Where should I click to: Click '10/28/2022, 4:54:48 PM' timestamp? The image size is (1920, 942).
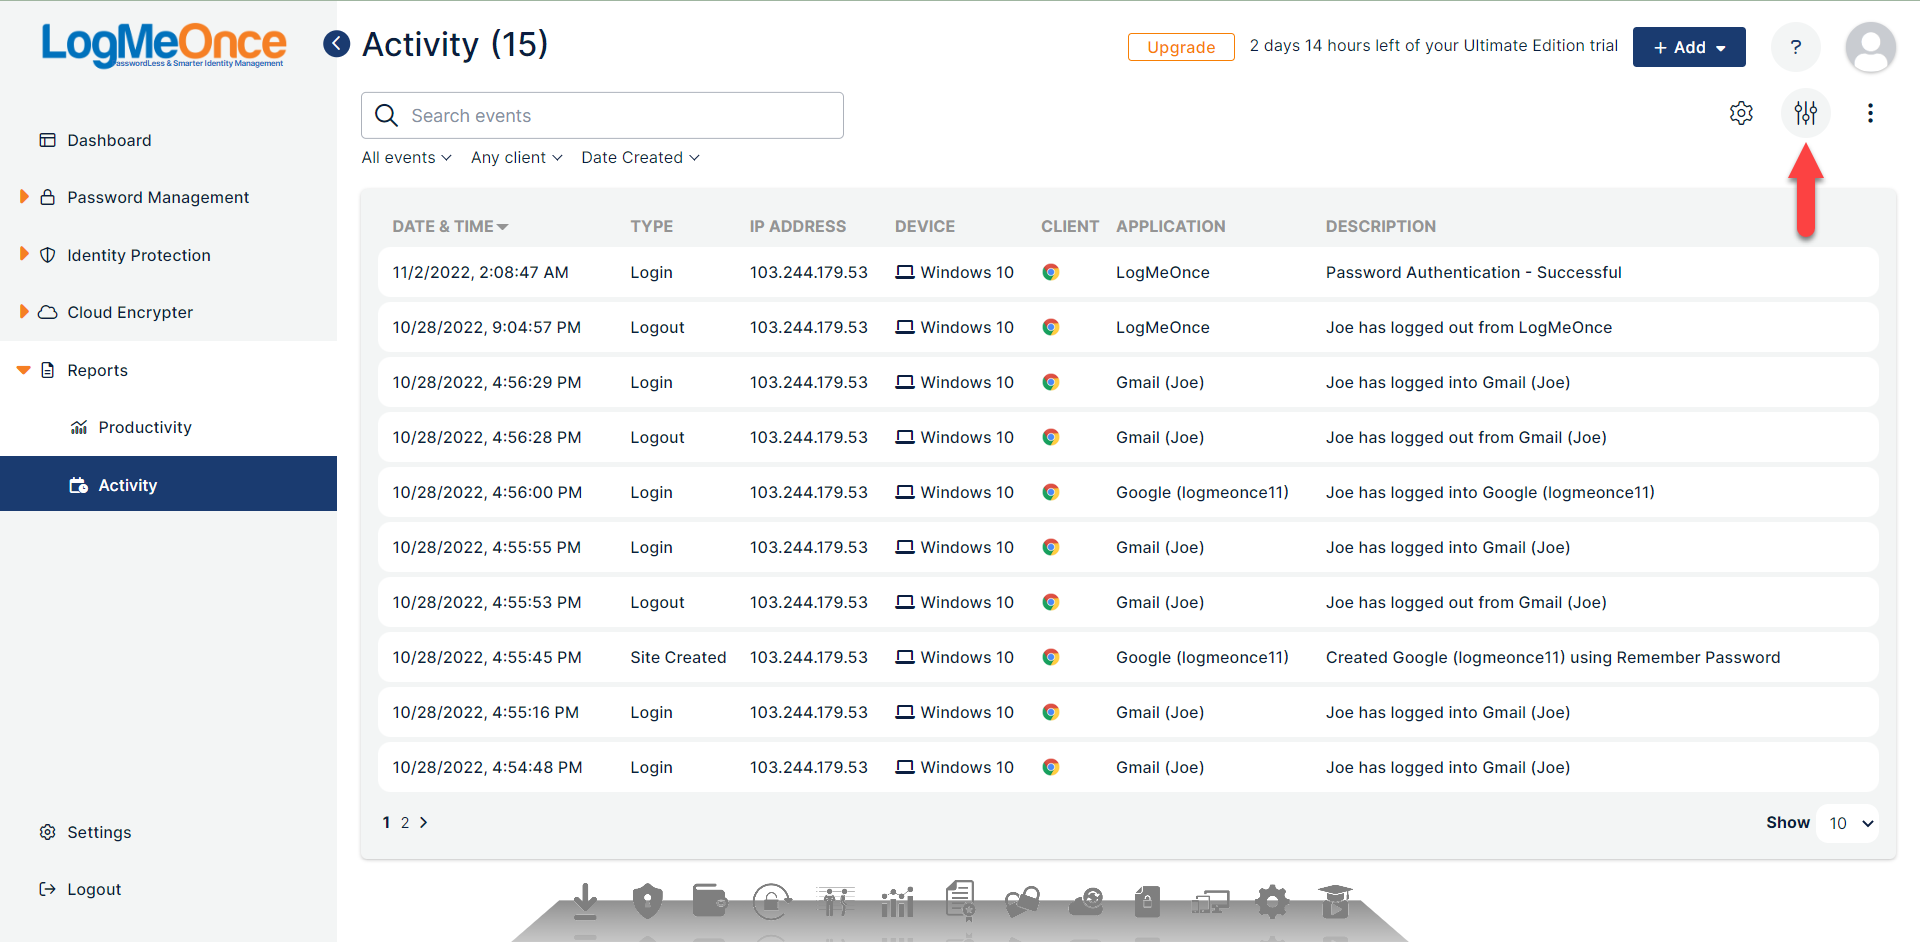point(487,767)
